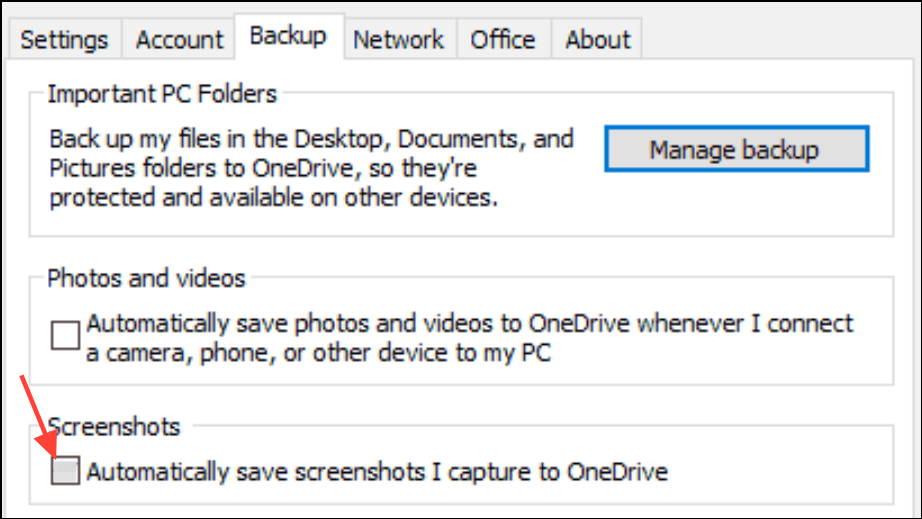Image resolution: width=922 pixels, height=519 pixels.
Task: Click the 'Screenshots' group heading
Action: click(x=114, y=427)
